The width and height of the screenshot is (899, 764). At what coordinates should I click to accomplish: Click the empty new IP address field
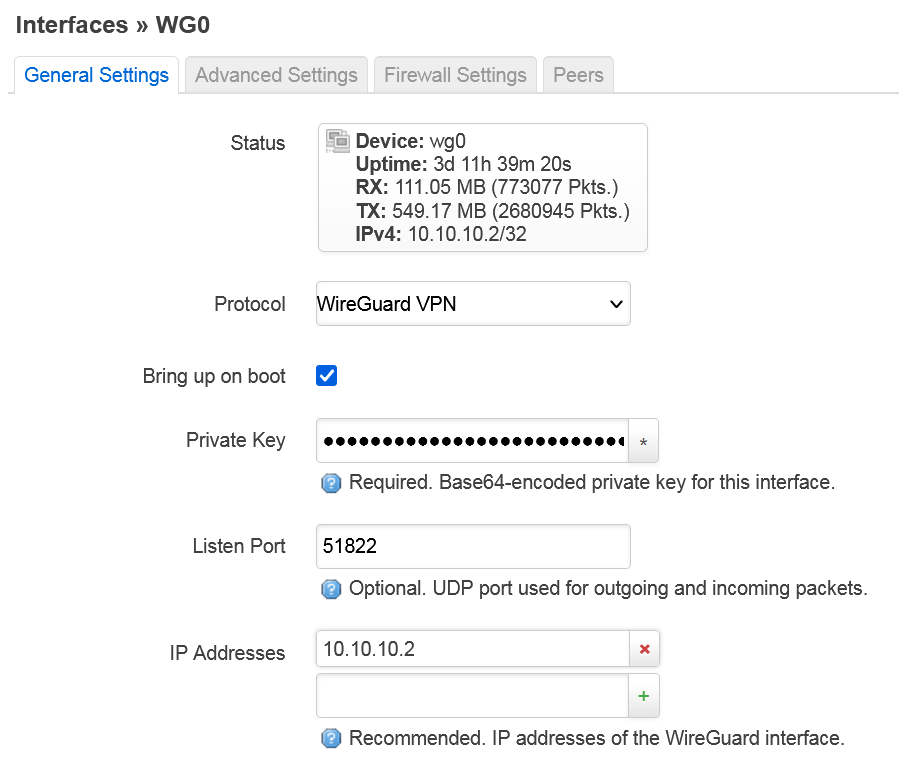coord(472,696)
